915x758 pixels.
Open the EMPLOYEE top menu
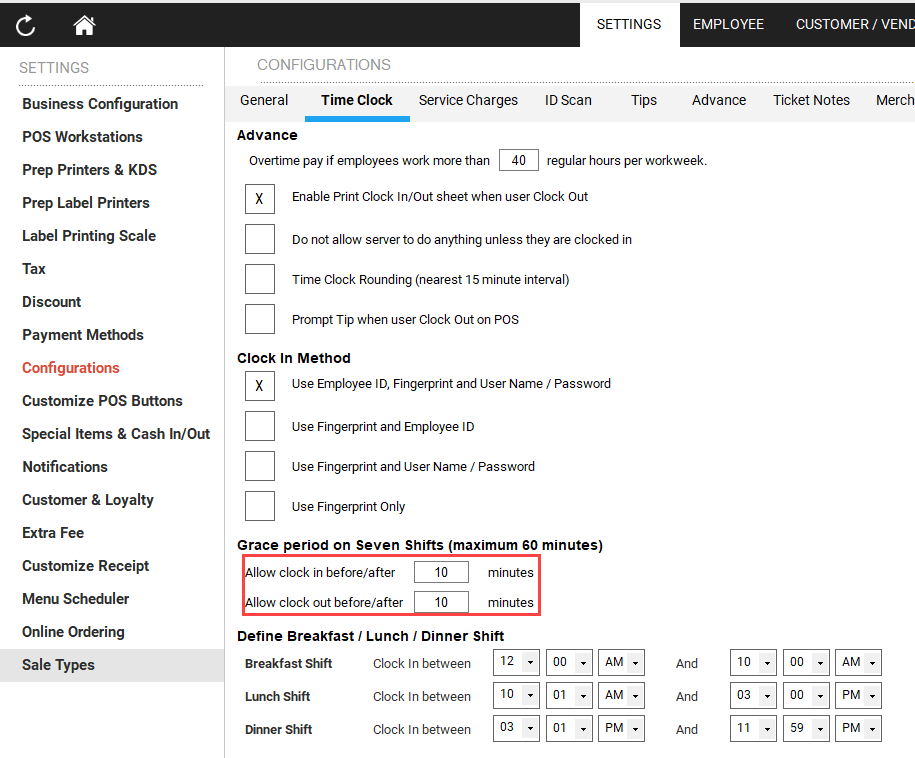click(x=728, y=24)
